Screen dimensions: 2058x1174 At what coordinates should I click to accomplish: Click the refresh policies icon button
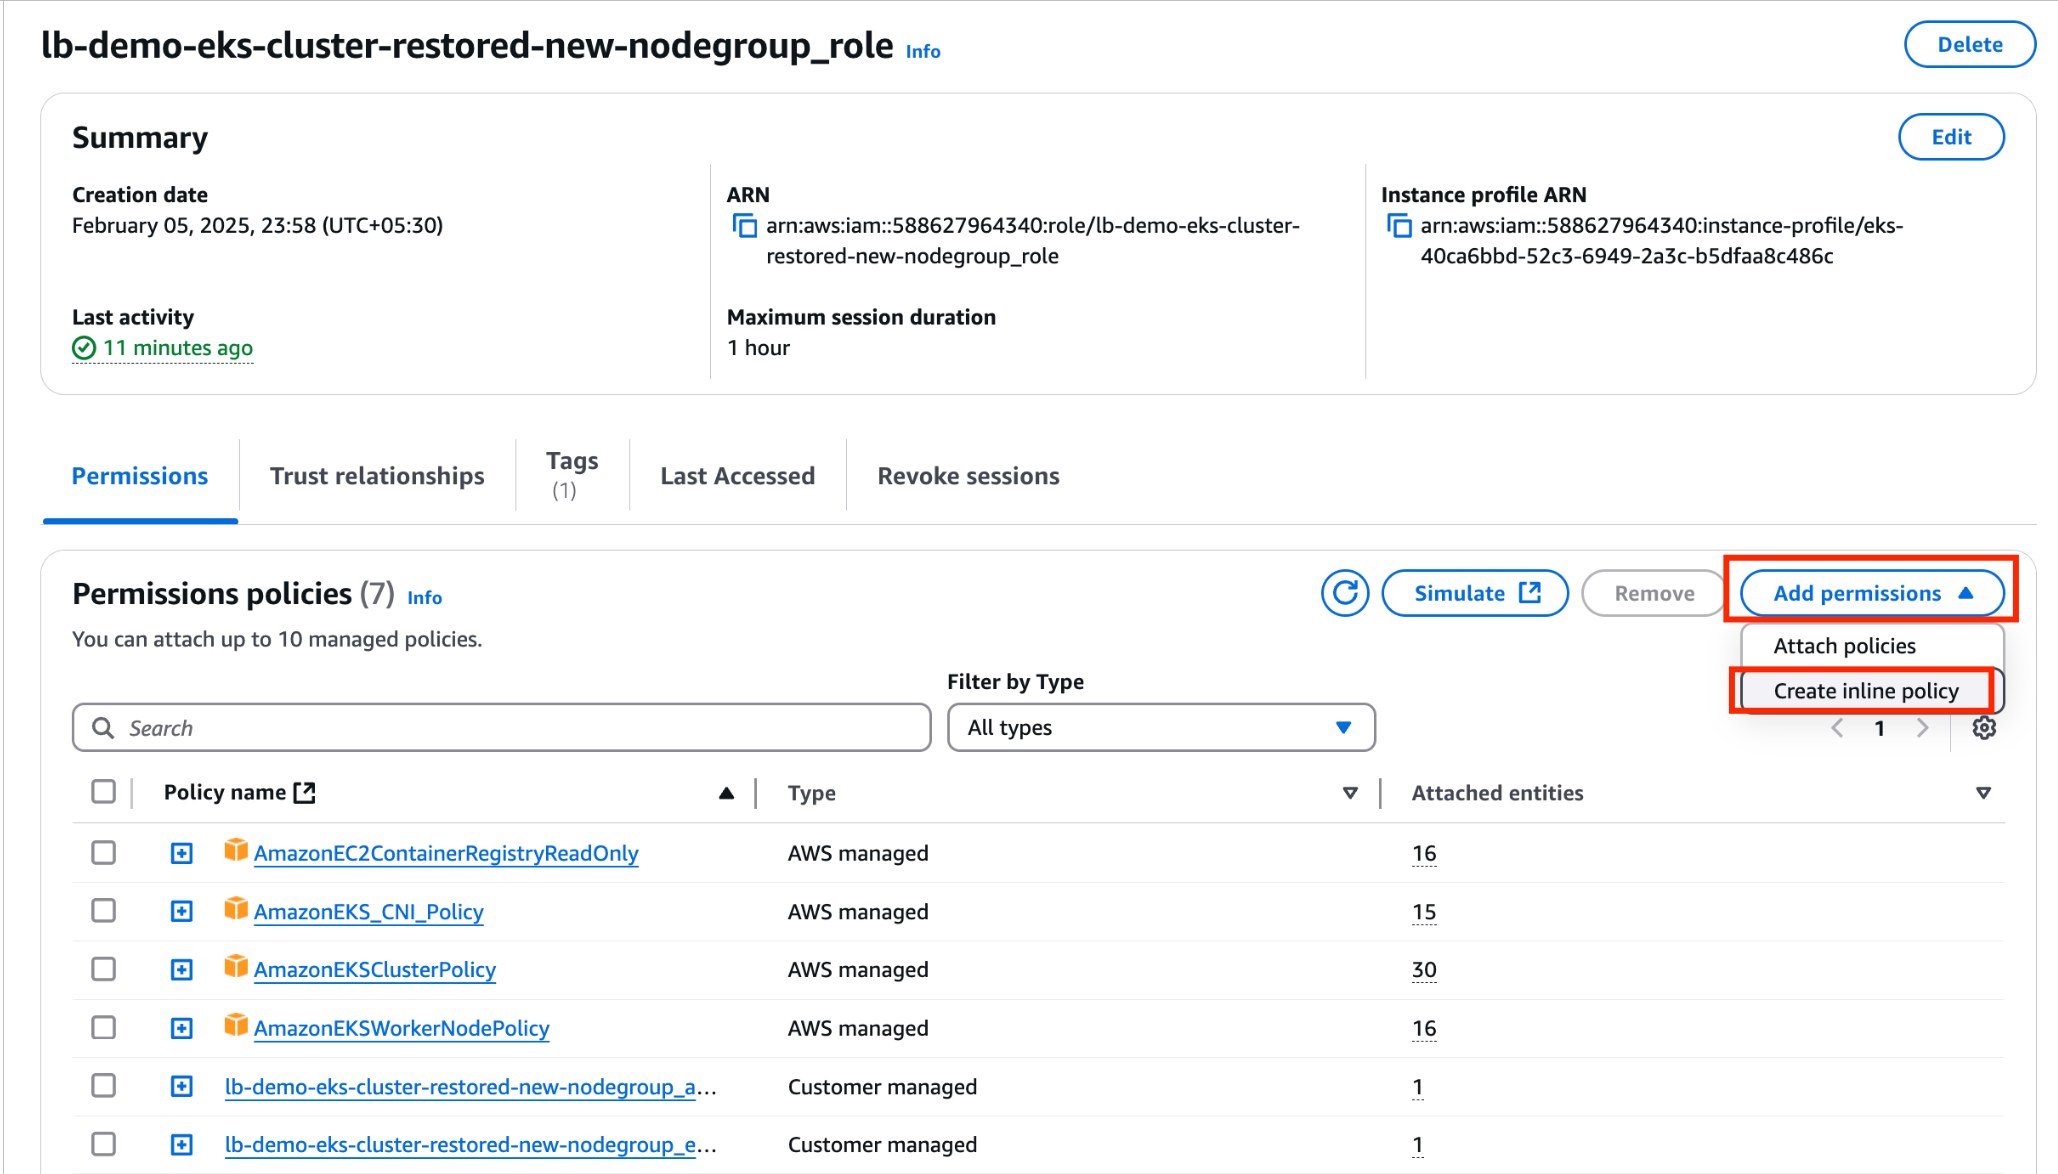(1345, 593)
